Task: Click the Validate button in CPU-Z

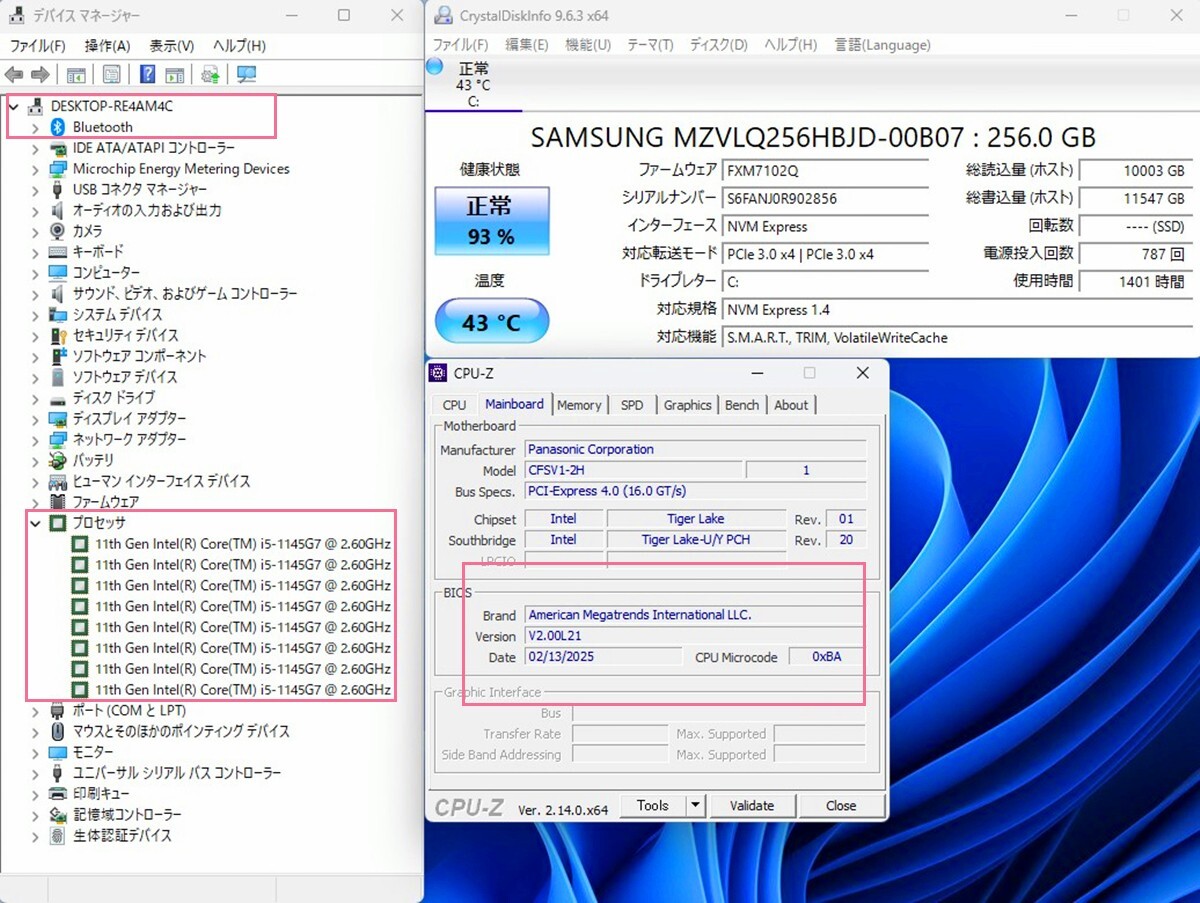Action: click(x=752, y=806)
